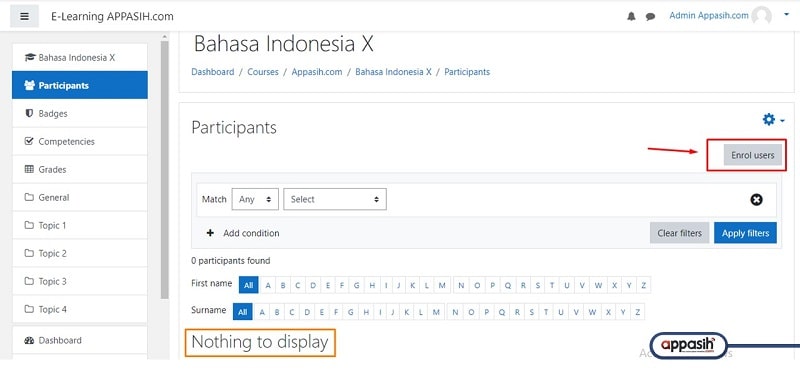Filter First name by letter S
The height and width of the screenshot is (372, 800).
click(x=537, y=285)
